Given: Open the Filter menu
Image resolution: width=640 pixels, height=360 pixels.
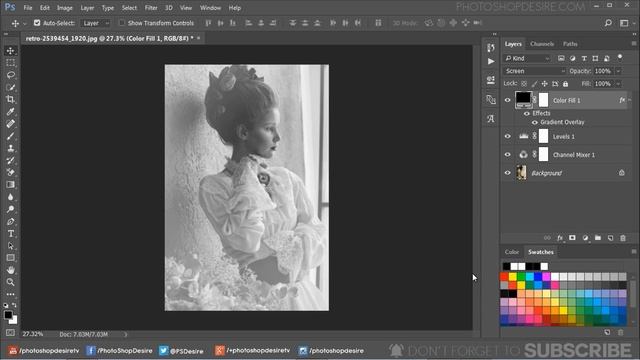Looking at the screenshot, I should (x=151, y=8).
